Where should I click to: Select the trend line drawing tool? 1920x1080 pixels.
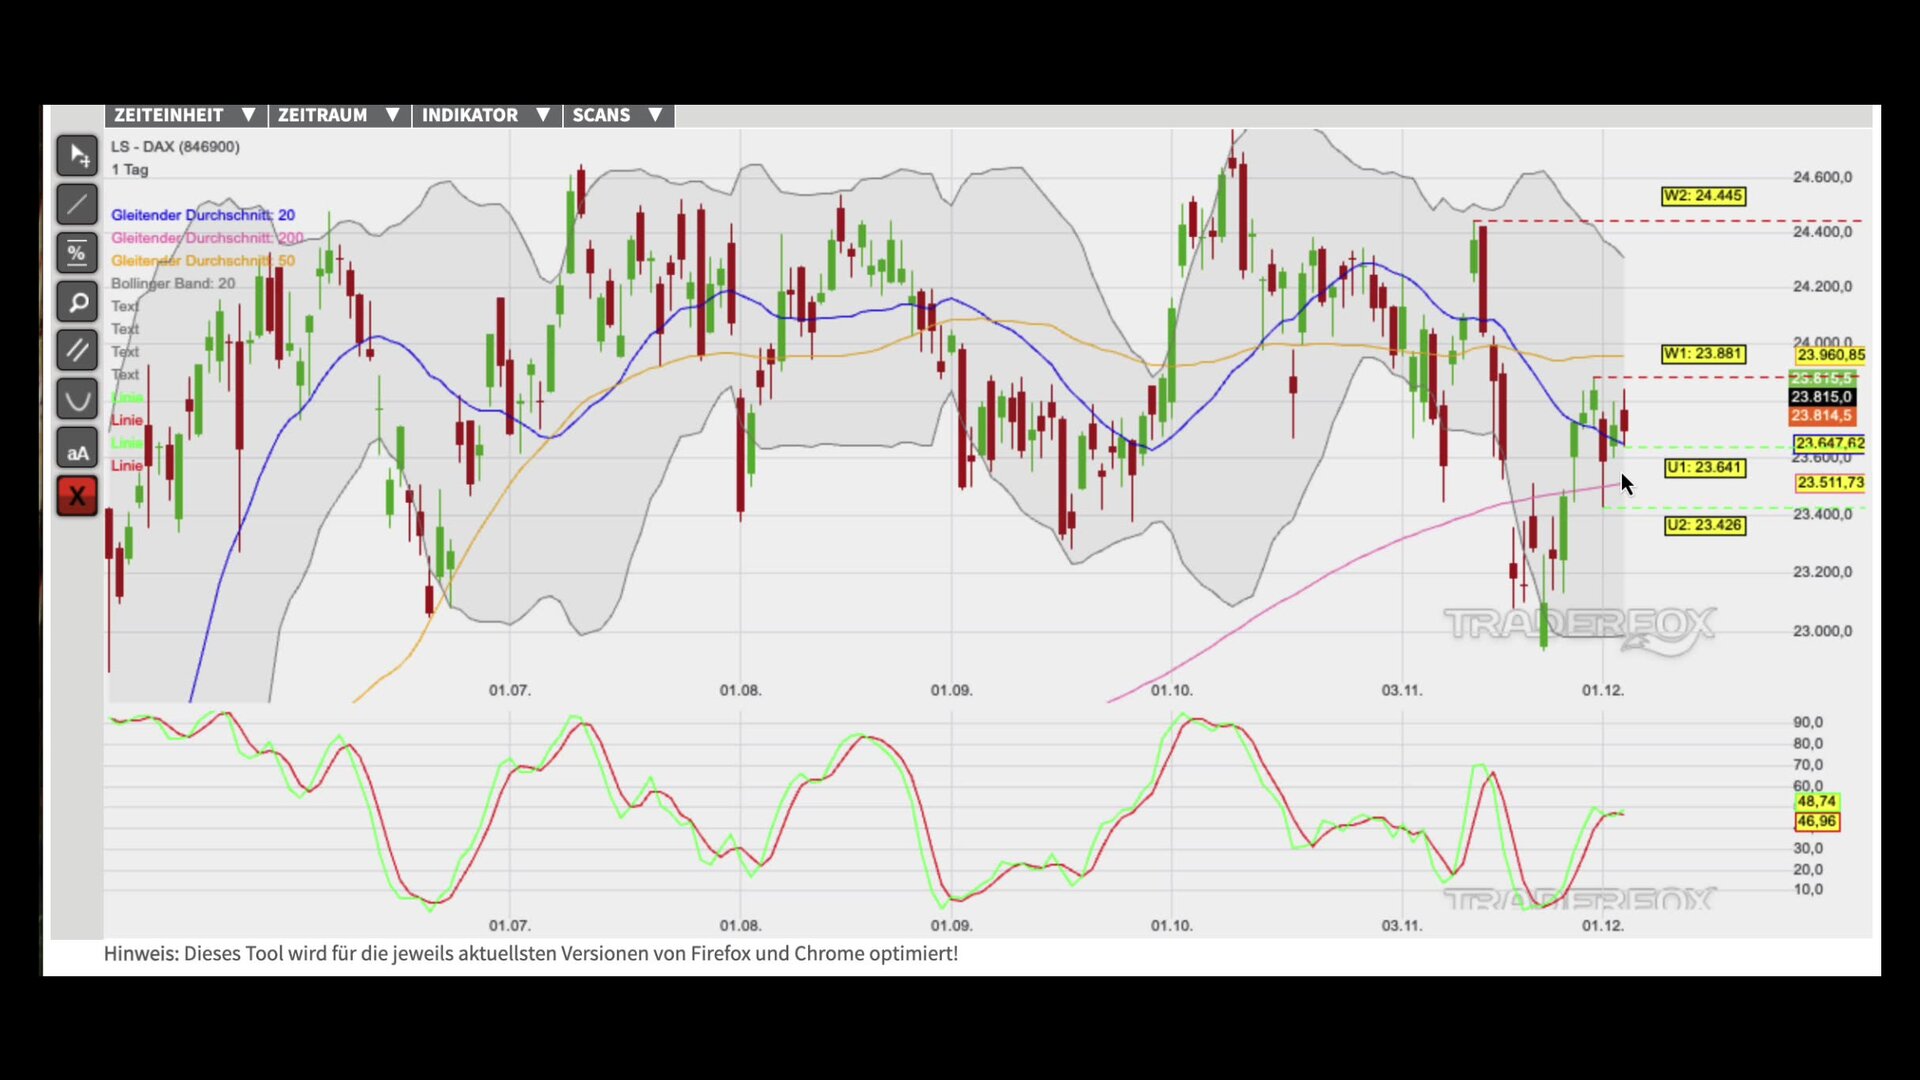click(x=77, y=205)
